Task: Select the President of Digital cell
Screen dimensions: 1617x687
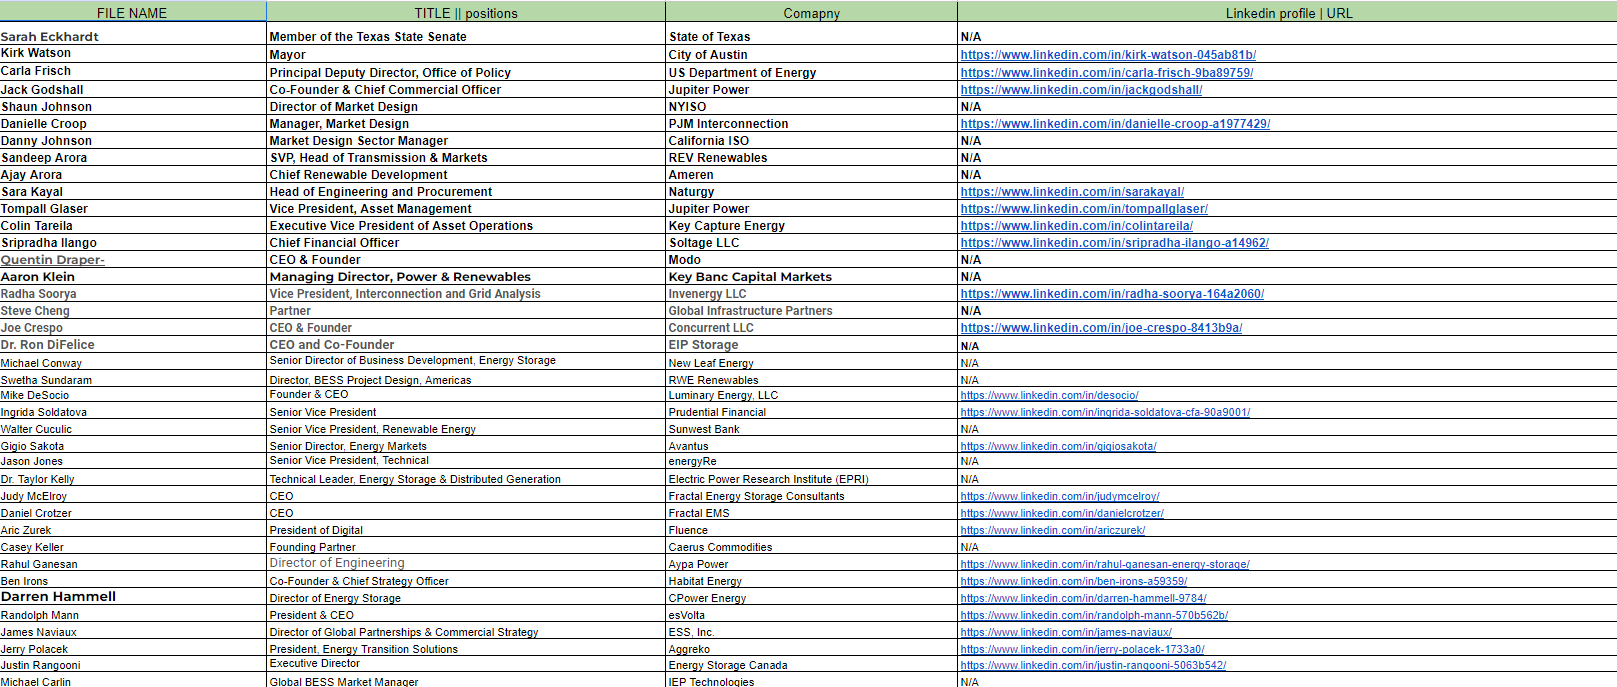Action: (466, 530)
